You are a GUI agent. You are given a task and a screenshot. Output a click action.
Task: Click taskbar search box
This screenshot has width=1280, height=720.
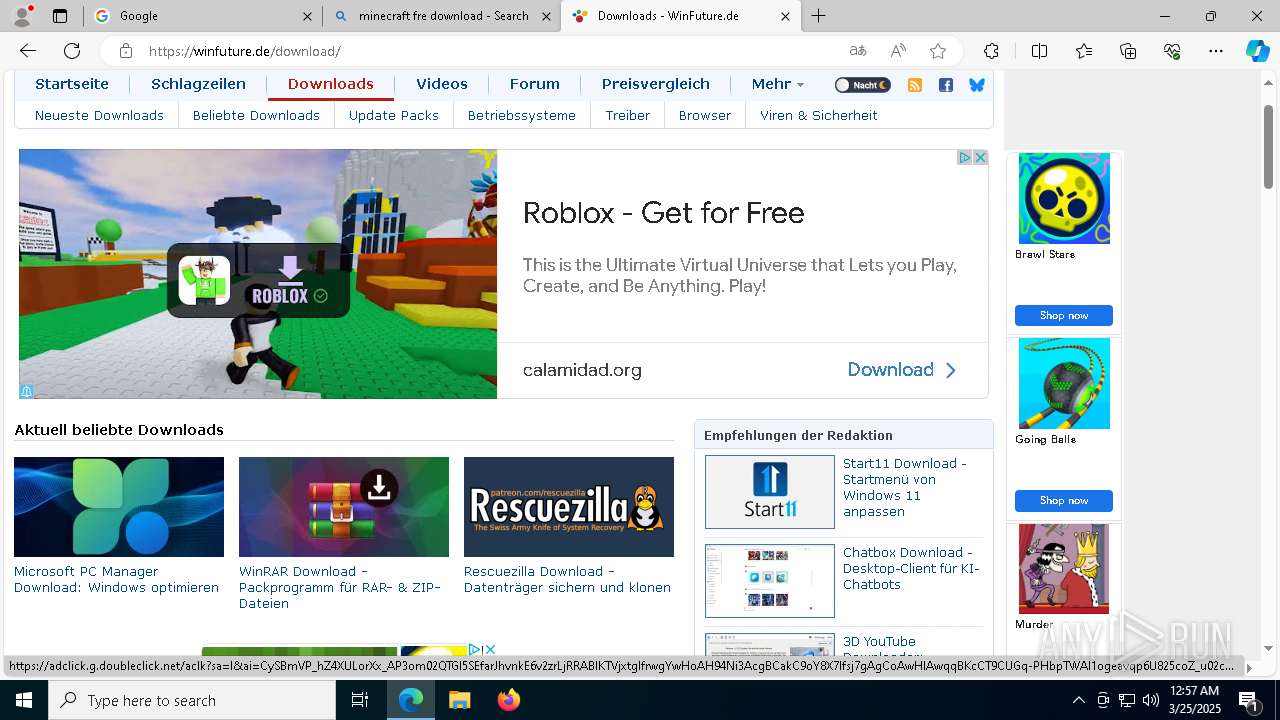click(192, 701)
